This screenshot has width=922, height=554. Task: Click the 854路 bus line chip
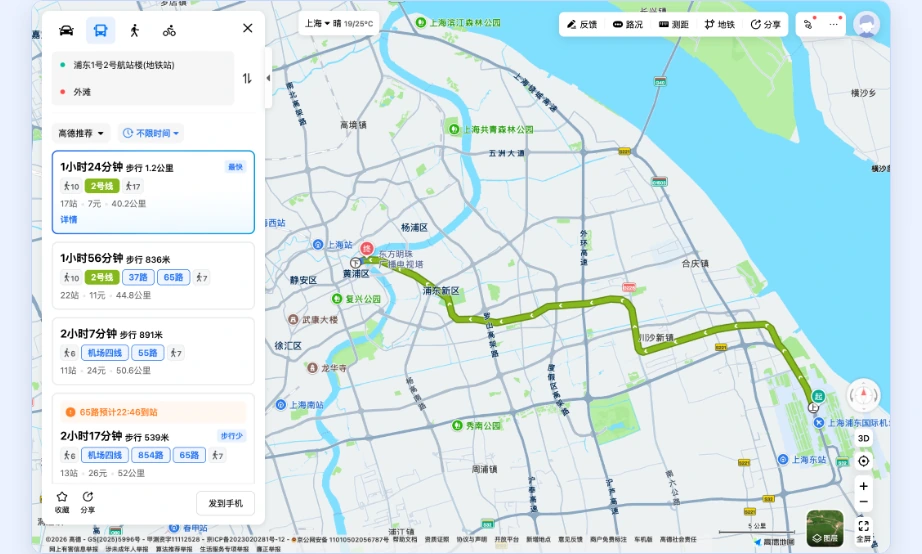[x=151, y=455]
